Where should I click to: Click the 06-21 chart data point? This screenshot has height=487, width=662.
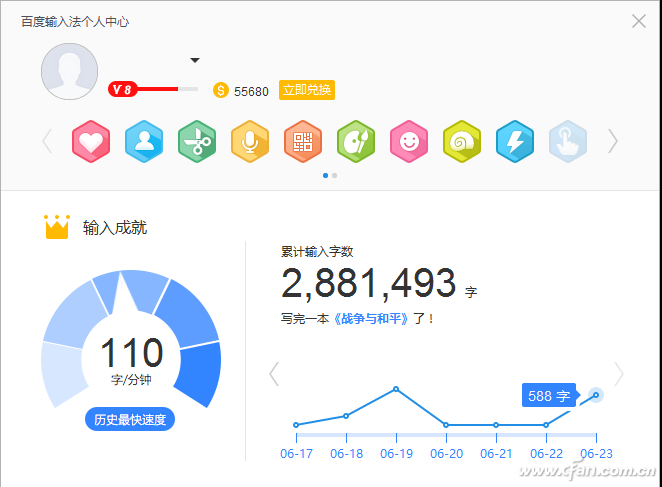496,425
